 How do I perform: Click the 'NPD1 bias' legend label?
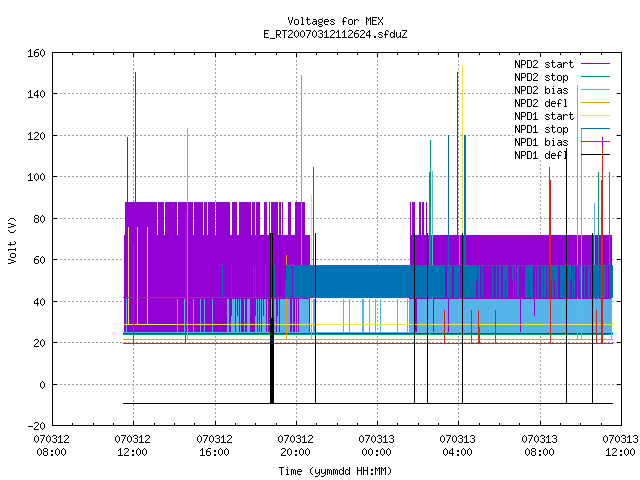(541, 142)
